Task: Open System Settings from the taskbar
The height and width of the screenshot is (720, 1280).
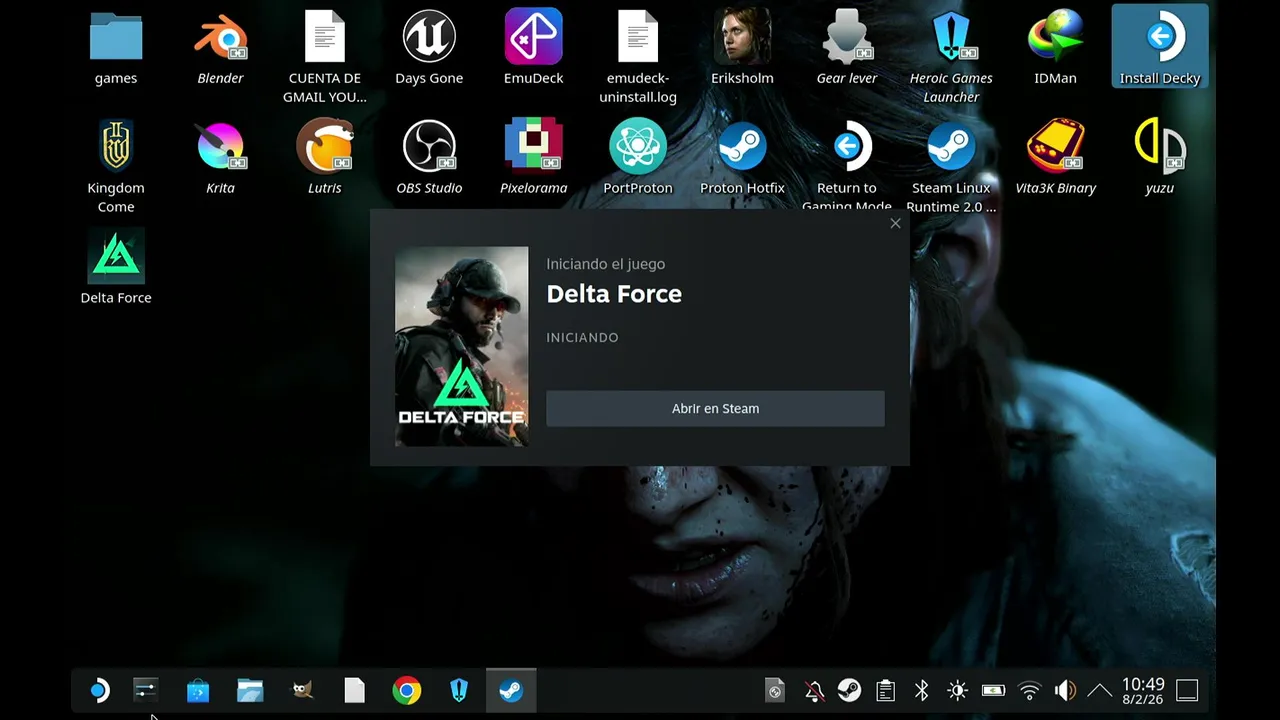Action: [x=146, y=690]
